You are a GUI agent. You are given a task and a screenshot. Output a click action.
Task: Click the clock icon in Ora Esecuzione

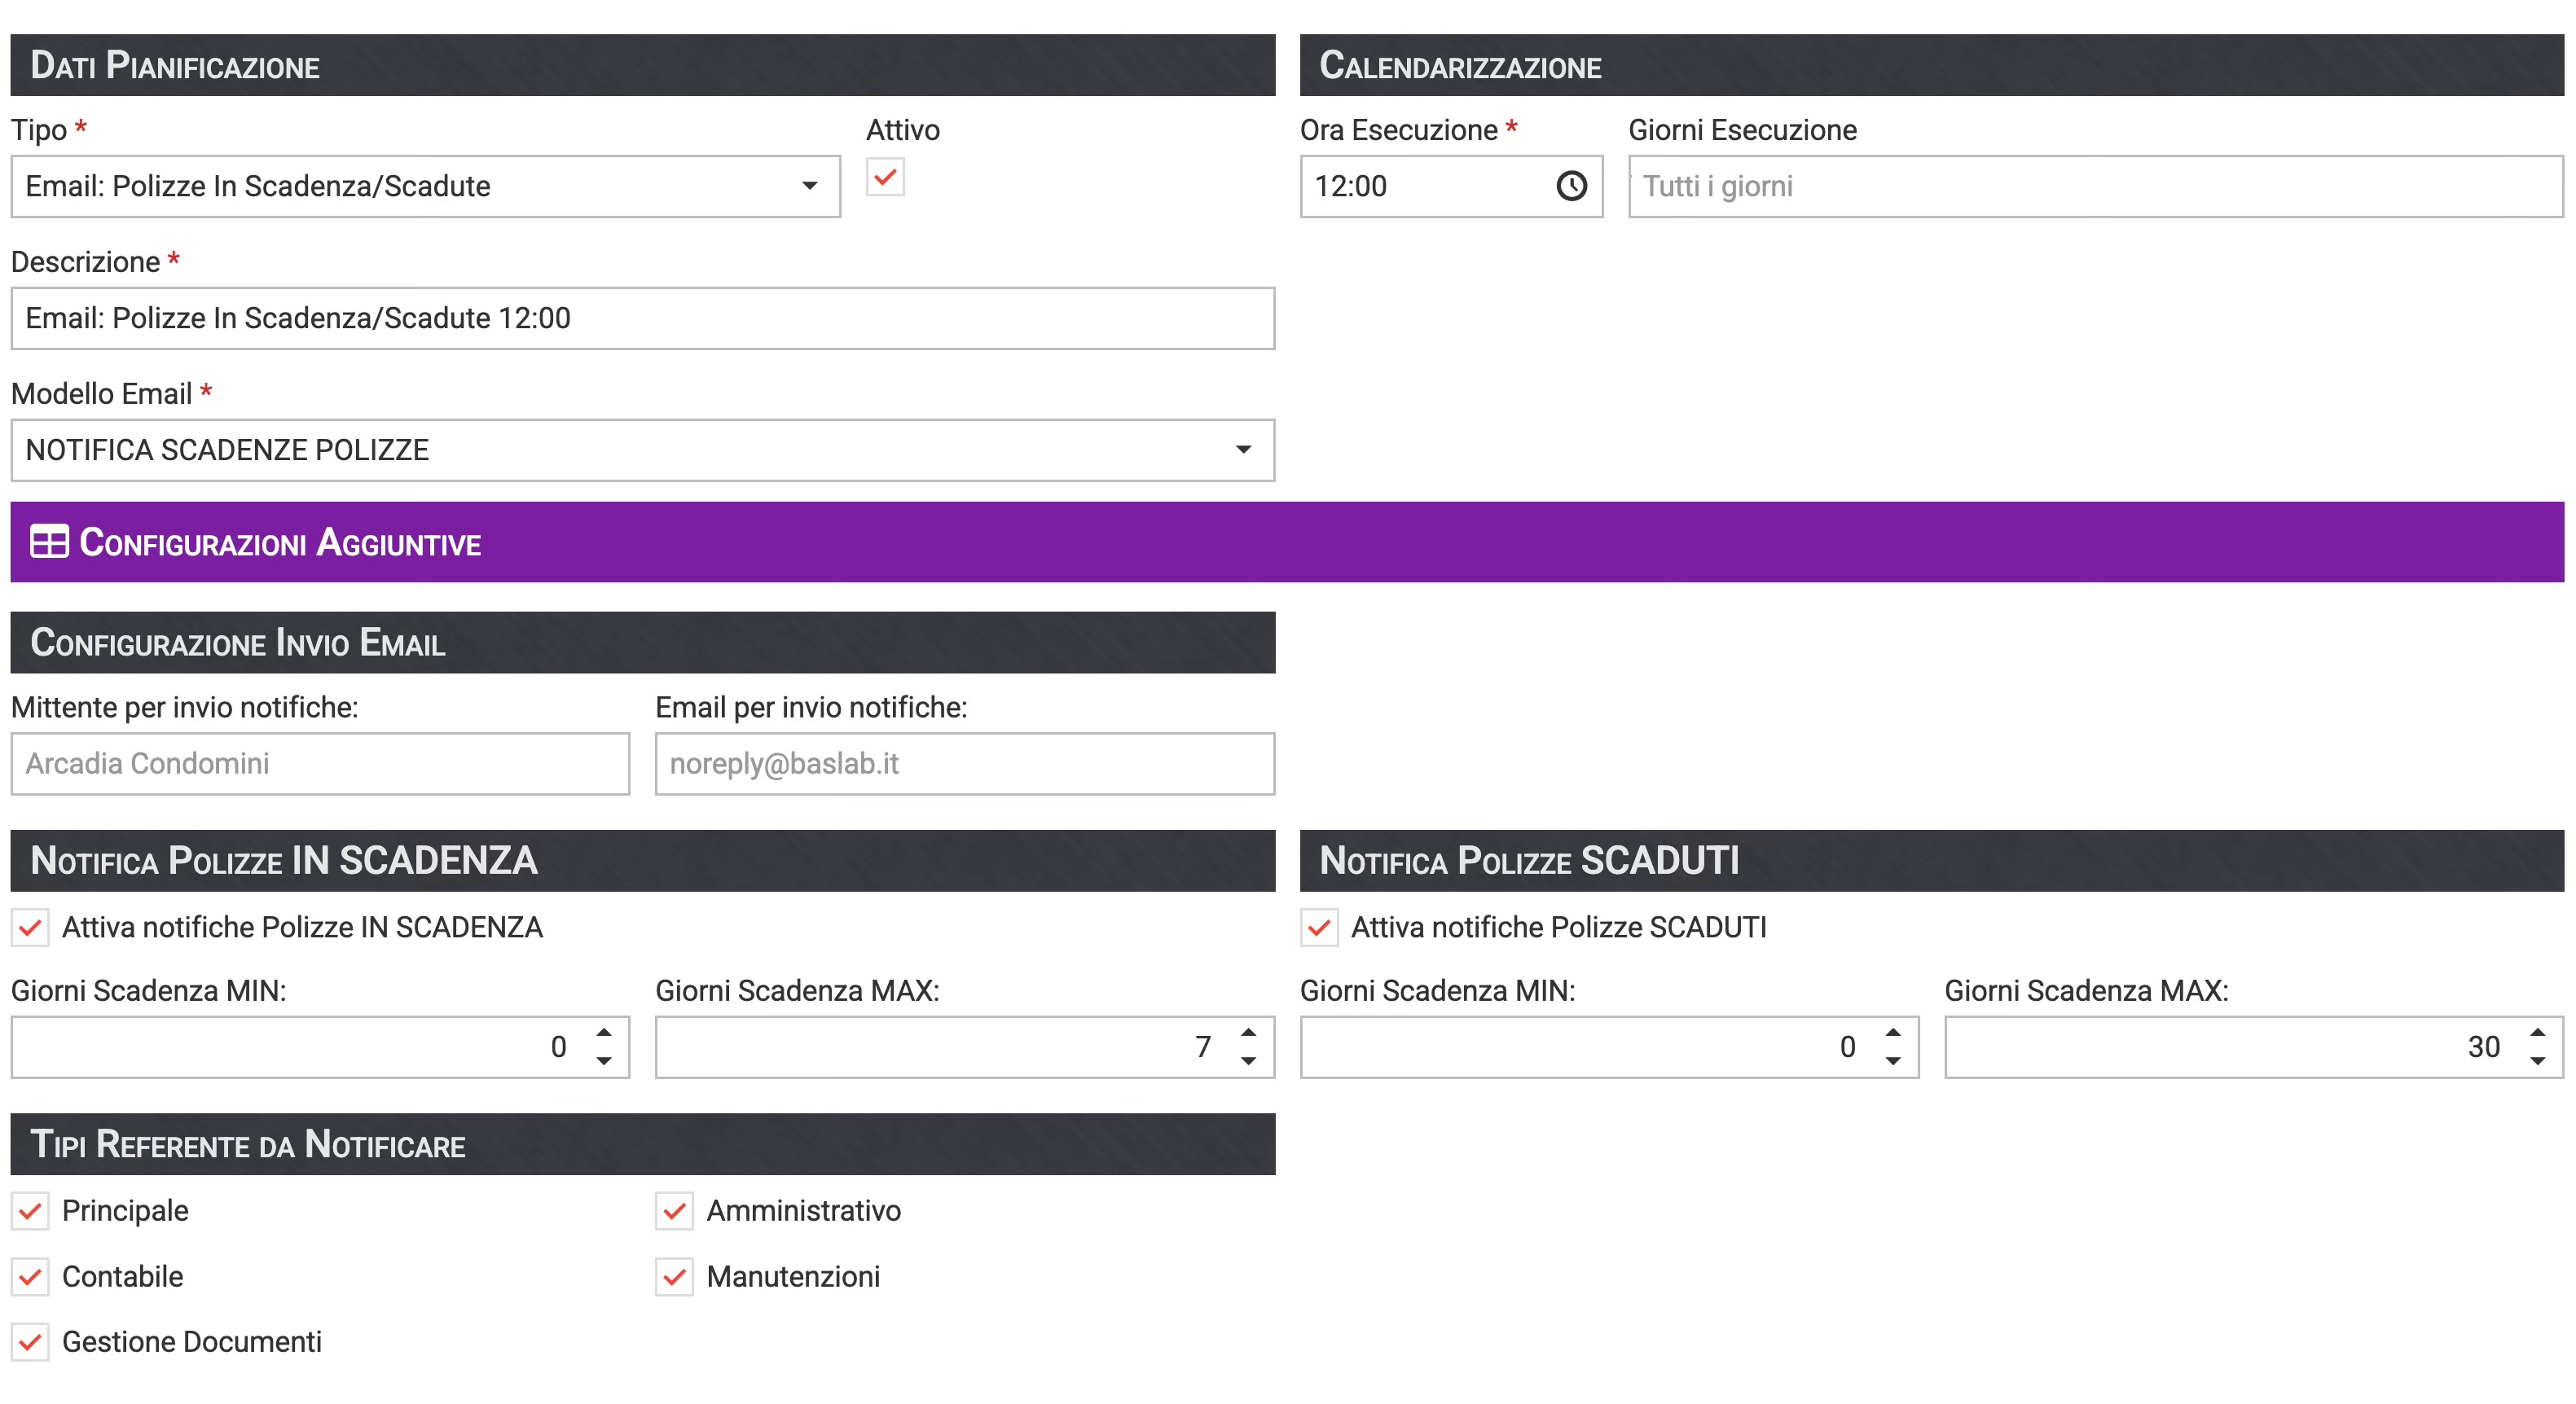[1571, 186]
